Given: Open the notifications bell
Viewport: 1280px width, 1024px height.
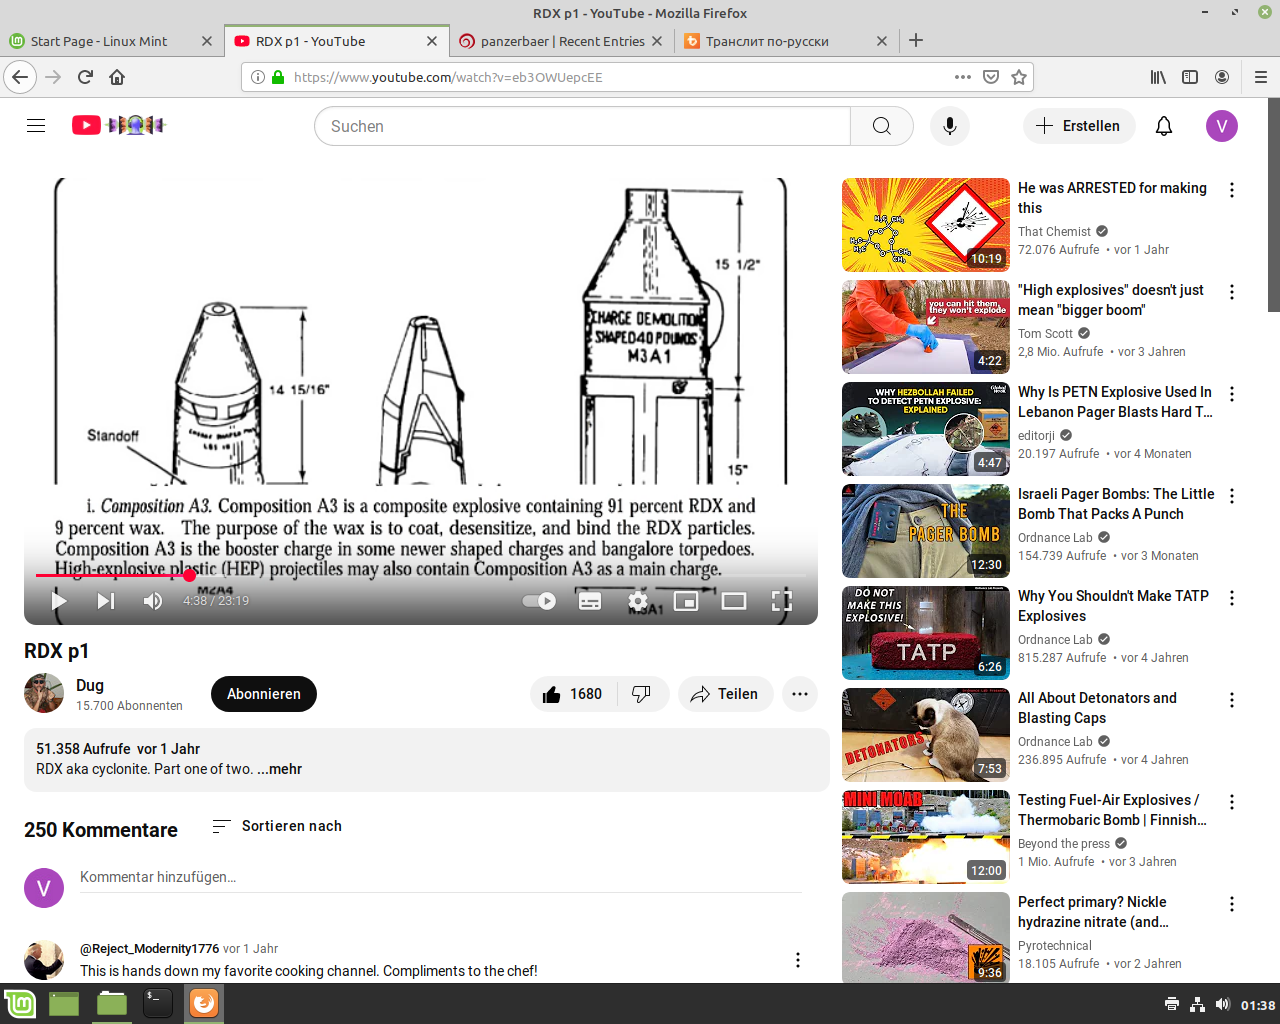Looking at the screenshot, I should (x=1164, y=126).
